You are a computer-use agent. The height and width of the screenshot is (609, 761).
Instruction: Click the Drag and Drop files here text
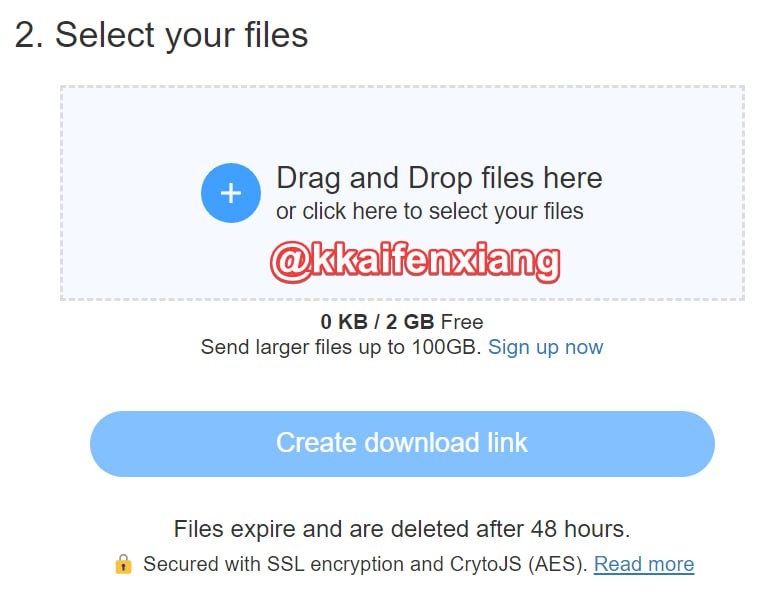coord(439,178)
